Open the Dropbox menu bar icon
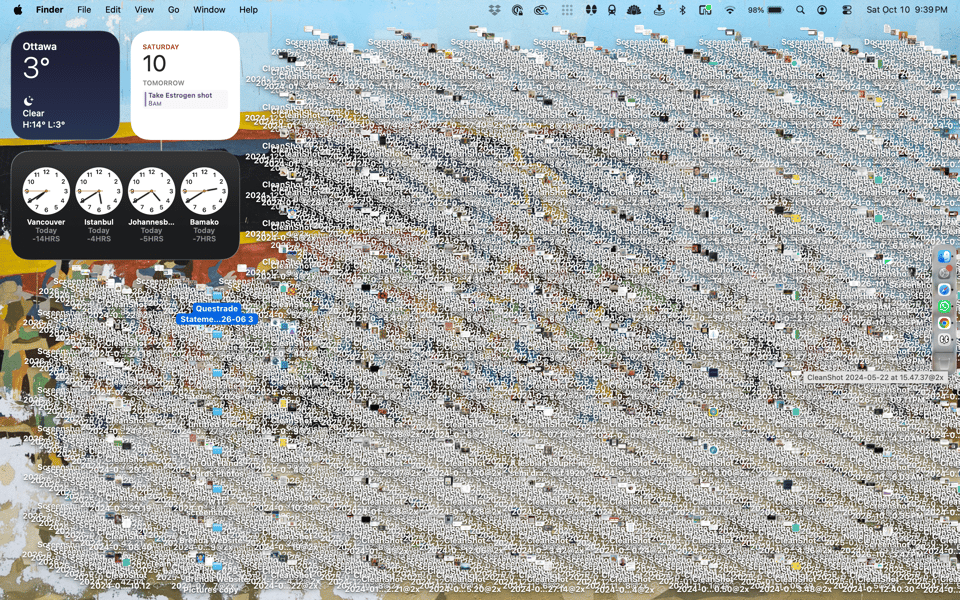 [x=495, y=10]
